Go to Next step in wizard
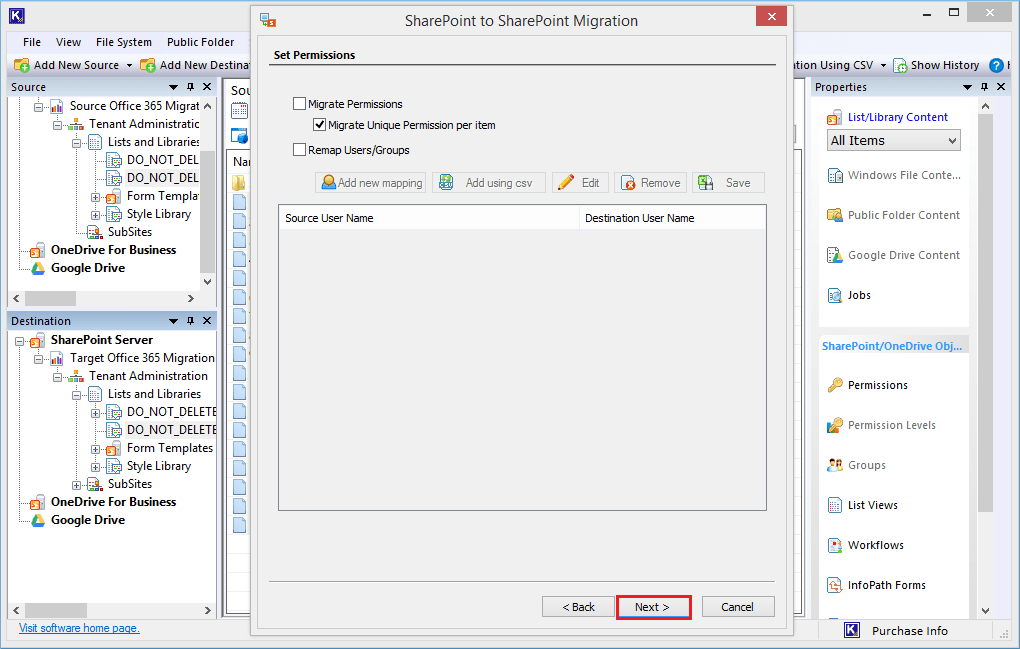Image resolution: width=1020 pixels, height=649 pixels. click(x=653, y=607)
